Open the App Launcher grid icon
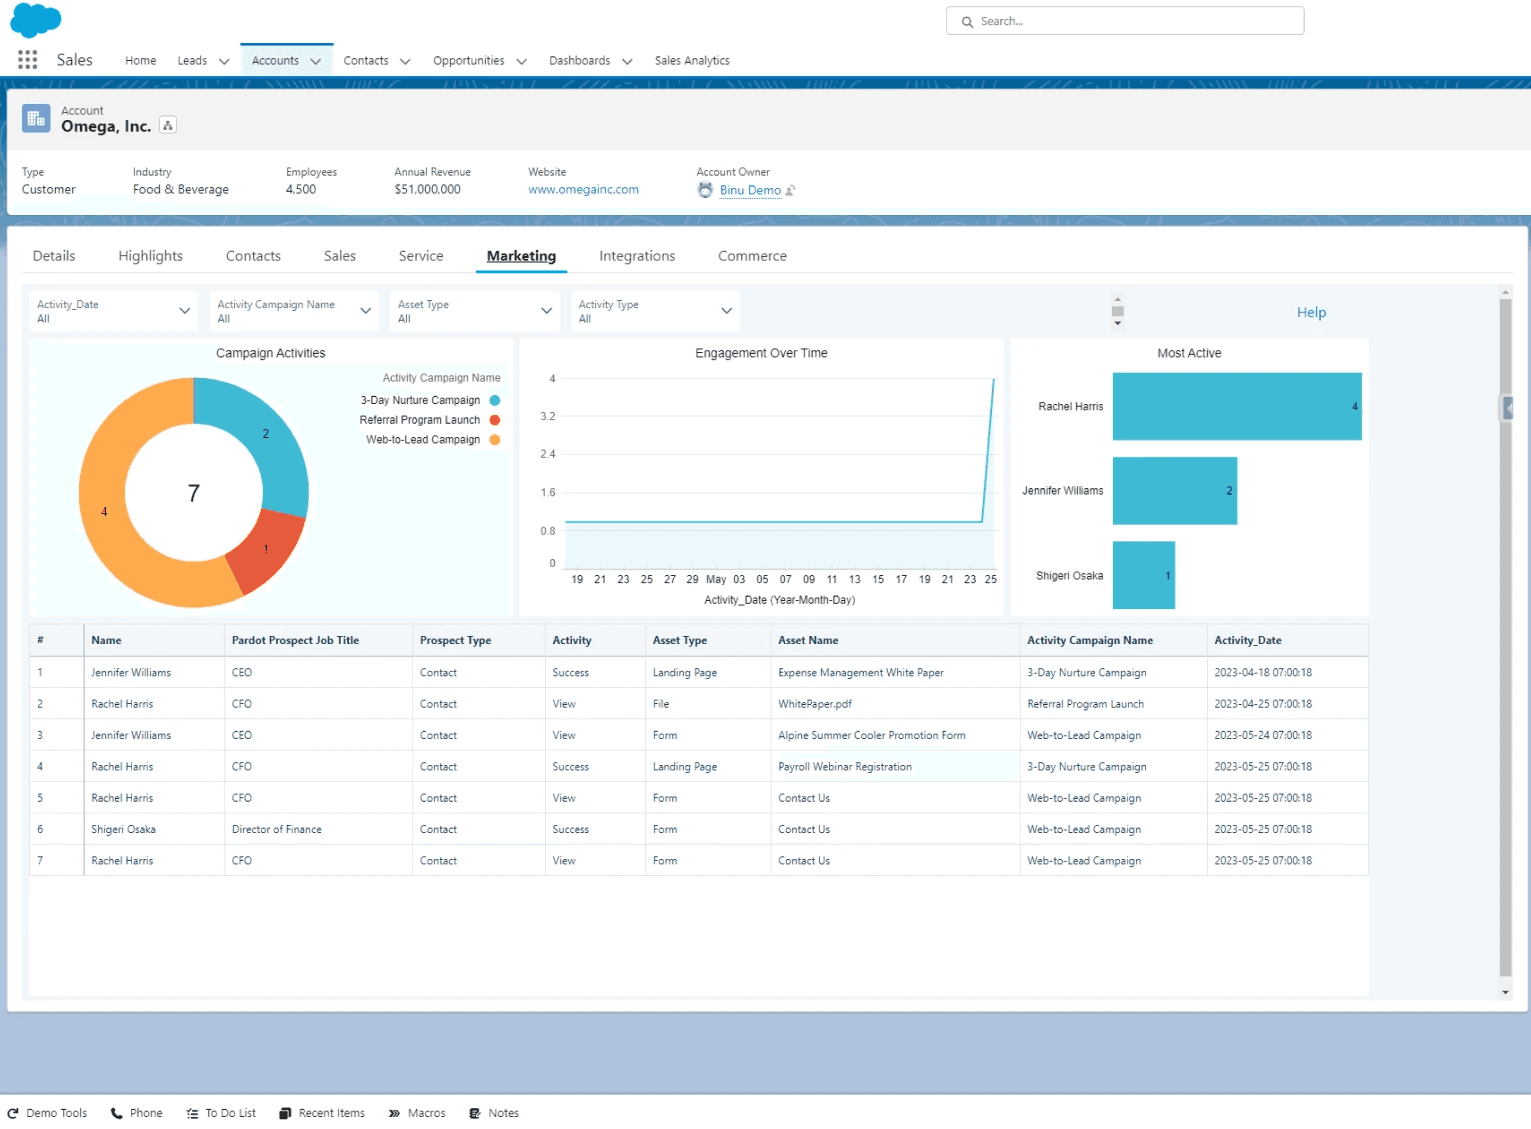The image size is (1531, 1129). coord(28,60)
